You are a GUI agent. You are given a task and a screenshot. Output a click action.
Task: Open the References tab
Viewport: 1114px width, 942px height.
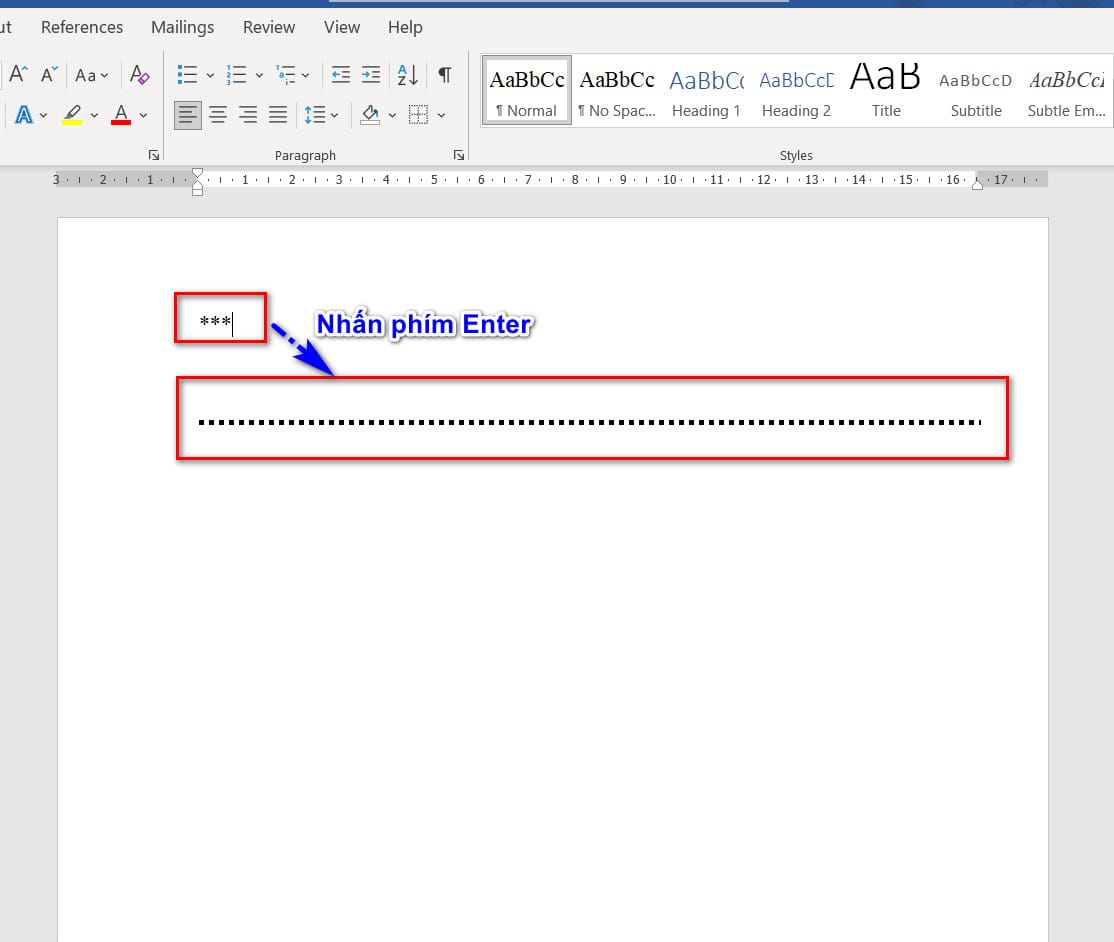pos(82,27)
